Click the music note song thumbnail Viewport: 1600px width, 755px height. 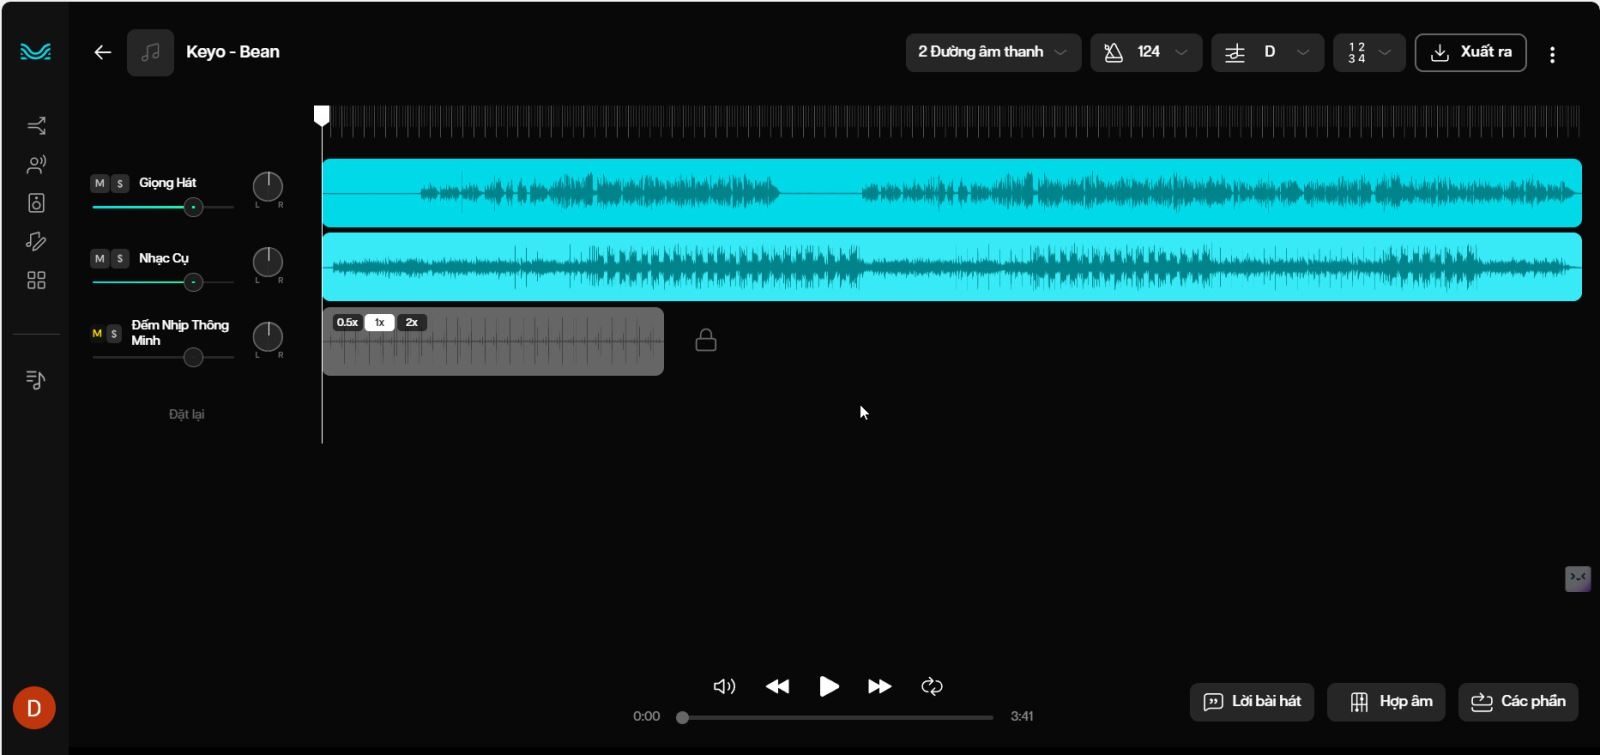pos(150,52)
